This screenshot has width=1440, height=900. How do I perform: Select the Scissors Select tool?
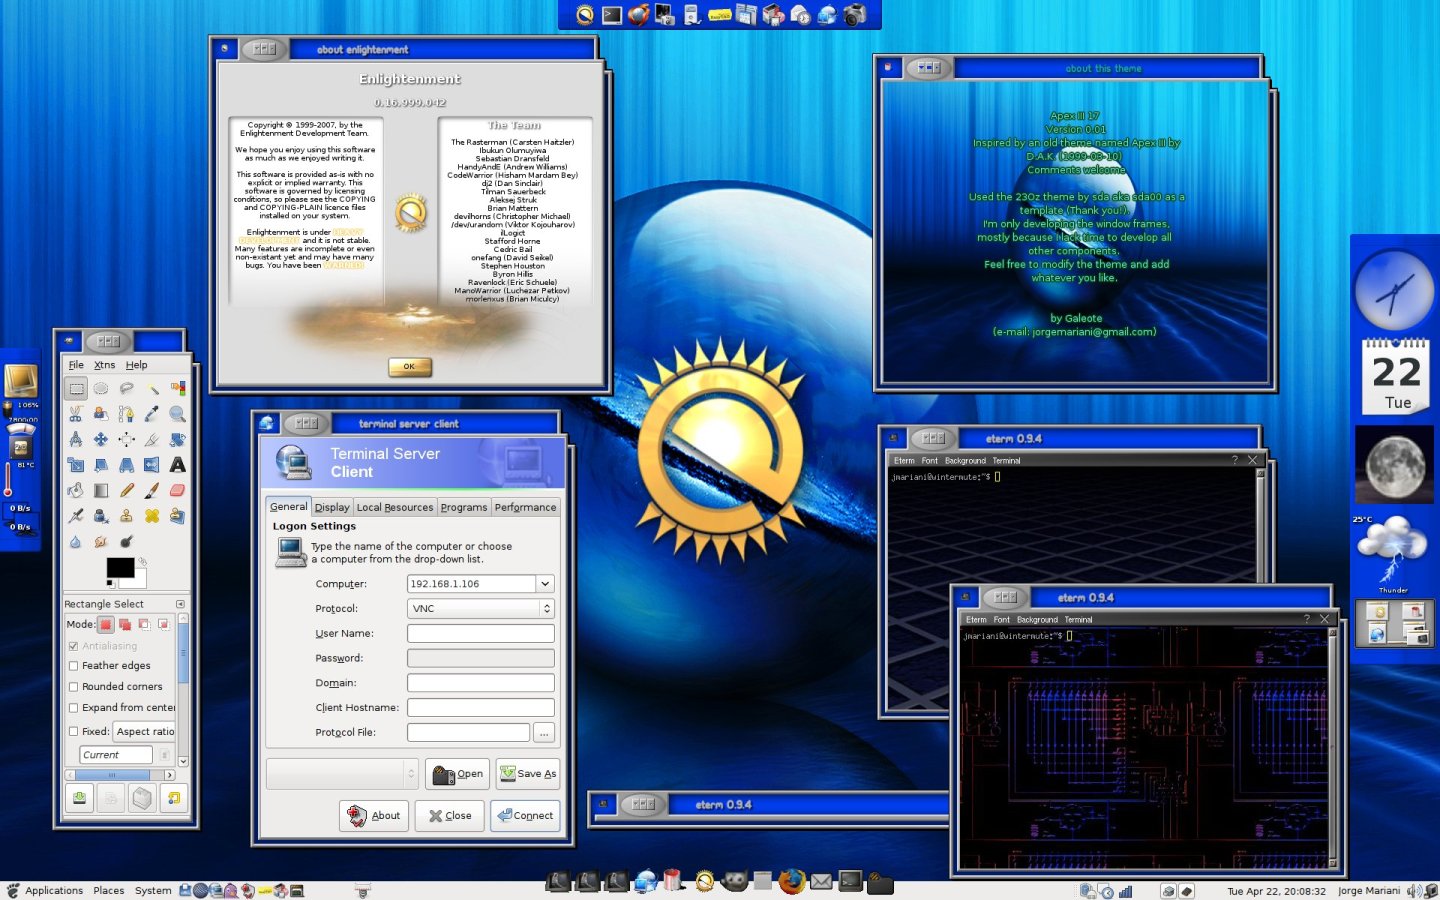click(76, 414)
